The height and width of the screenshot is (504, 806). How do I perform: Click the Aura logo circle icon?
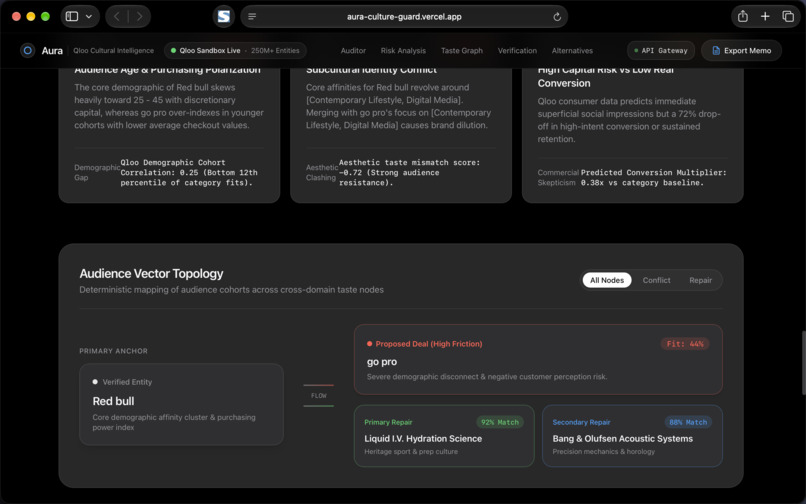pyautogui.click(x=27, y=50)
